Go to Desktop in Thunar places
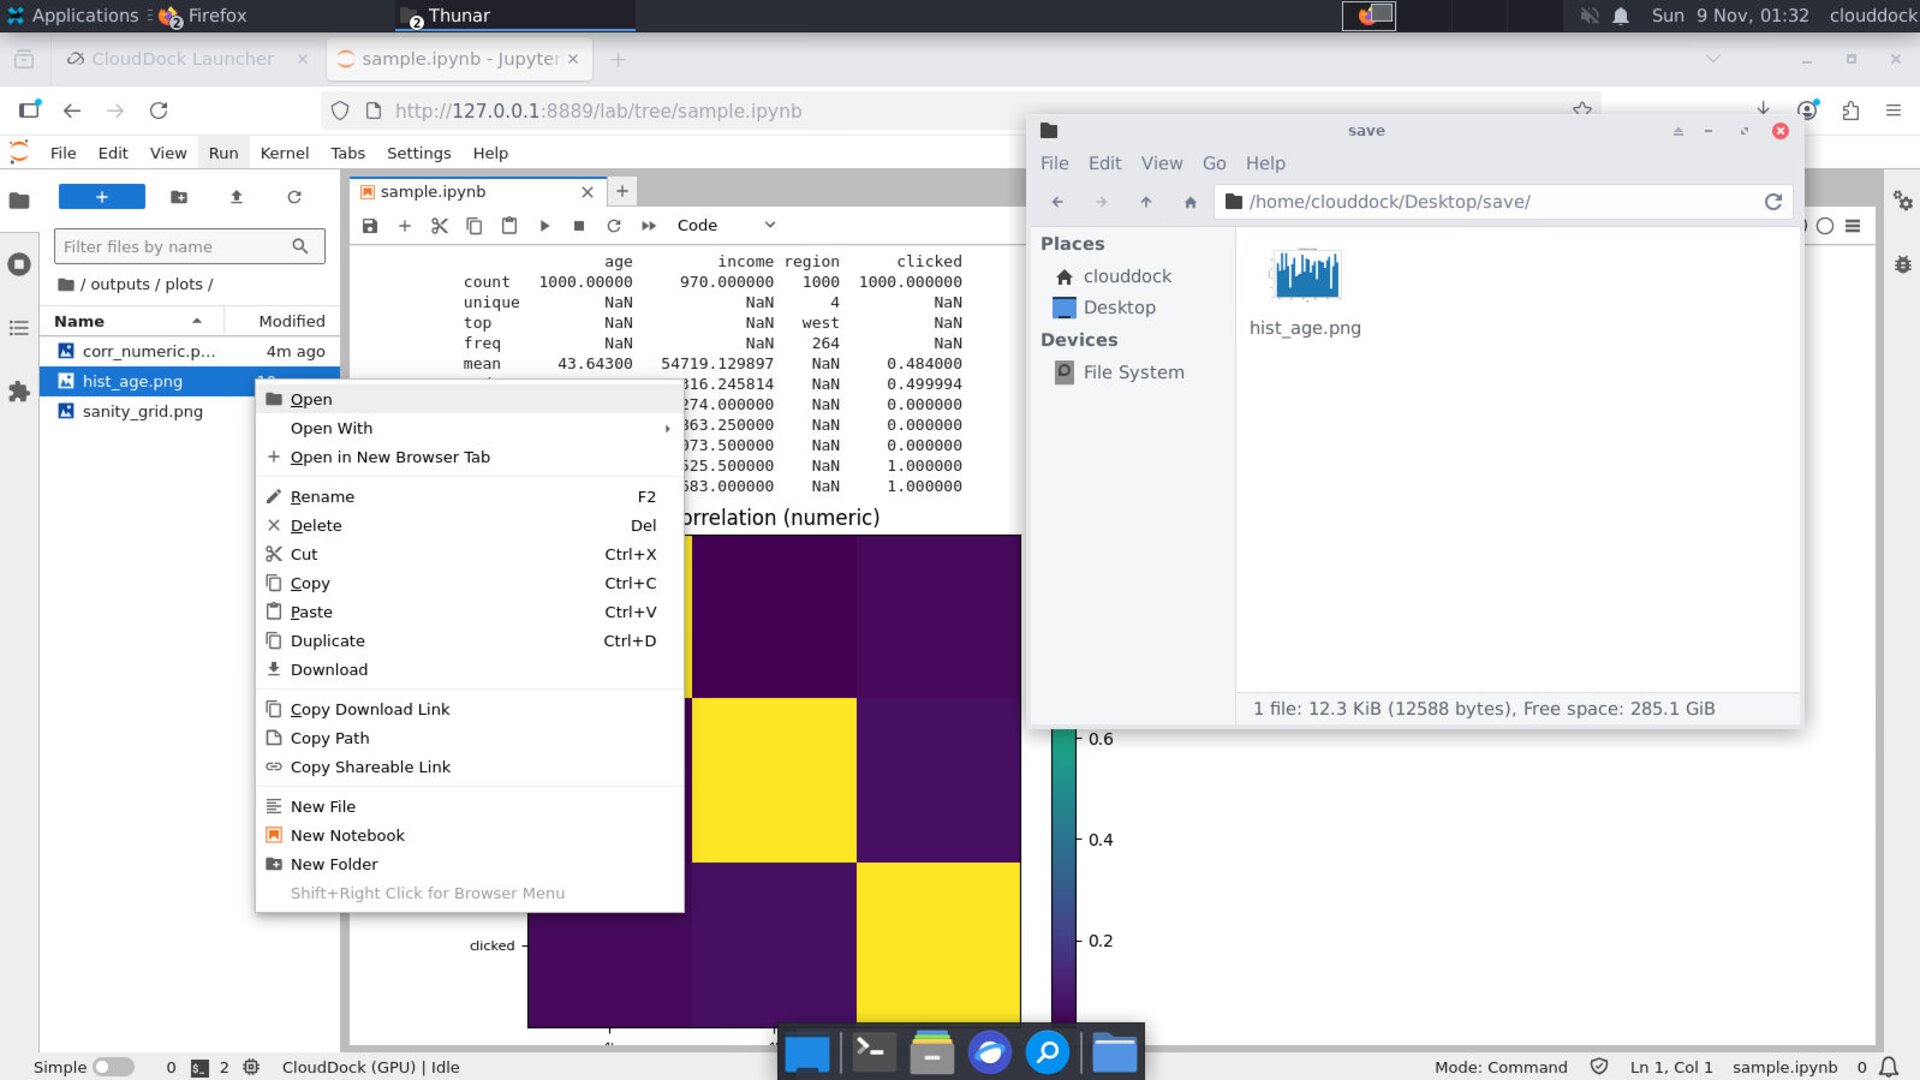 coord(1118,308)
